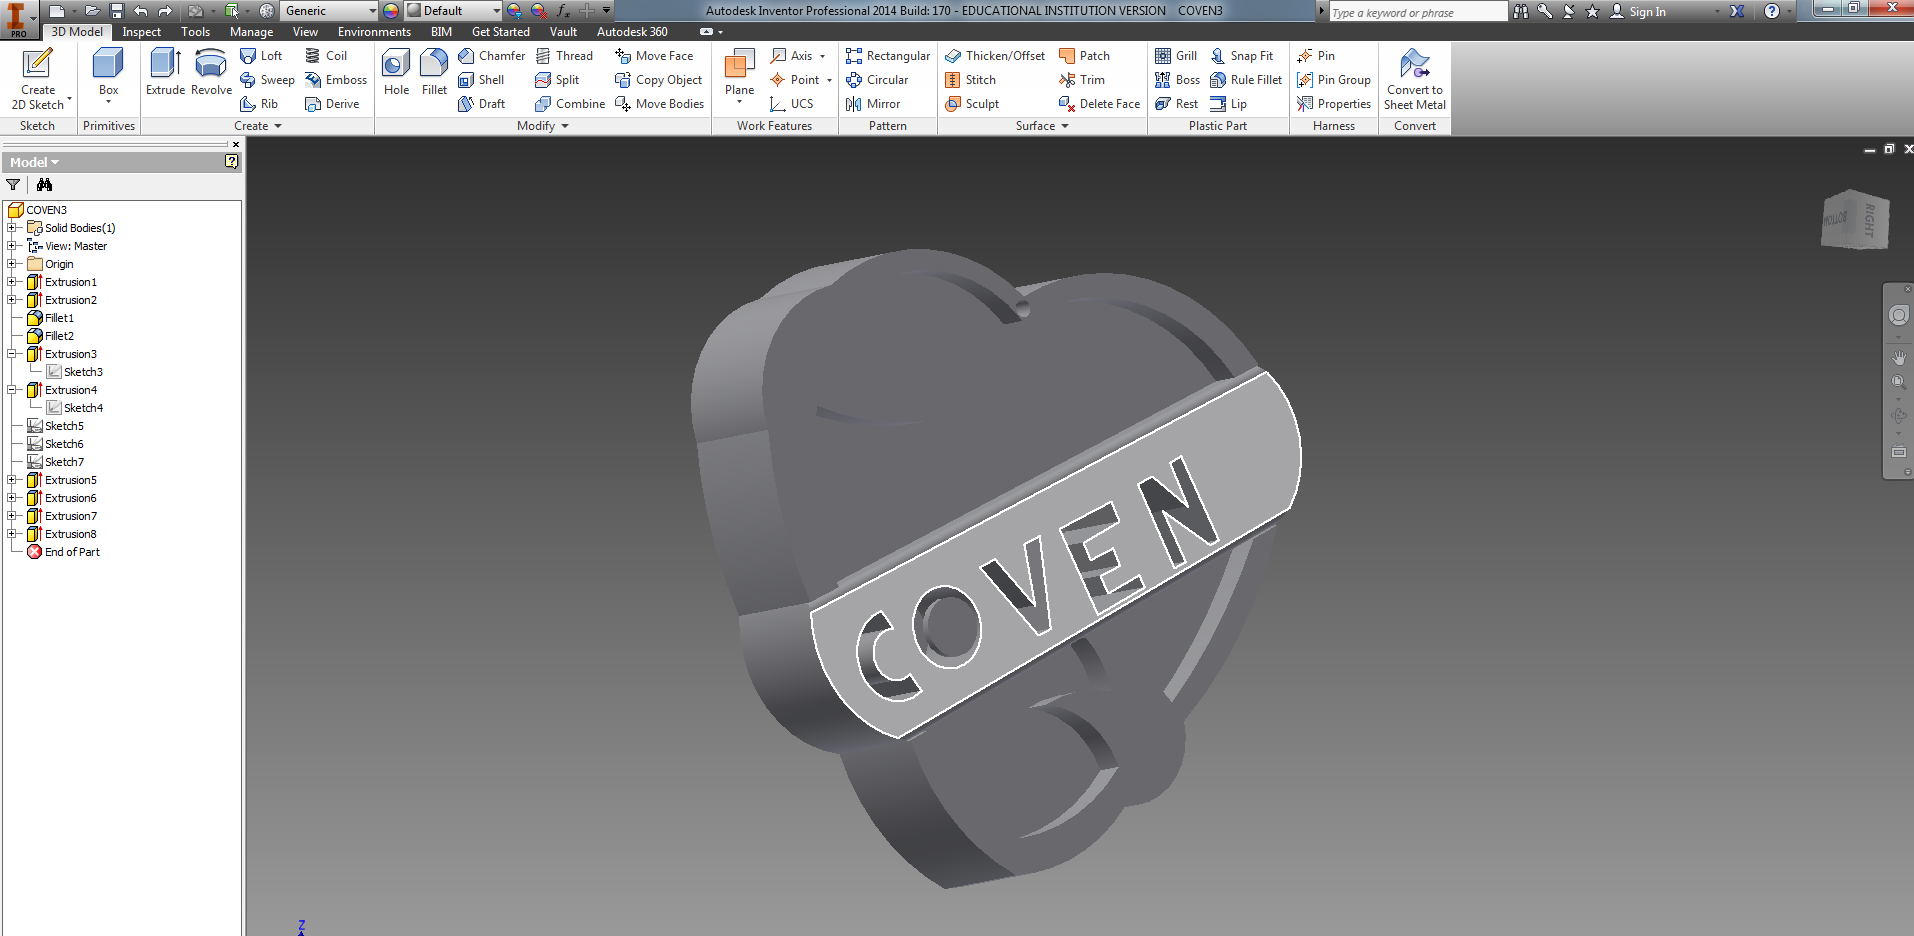Image resolution: width=1914 pixels, height=936 pixels.
Task: Open Thicken/Offset surface tool
Action: pyautogui.click(x=995, y=56)
